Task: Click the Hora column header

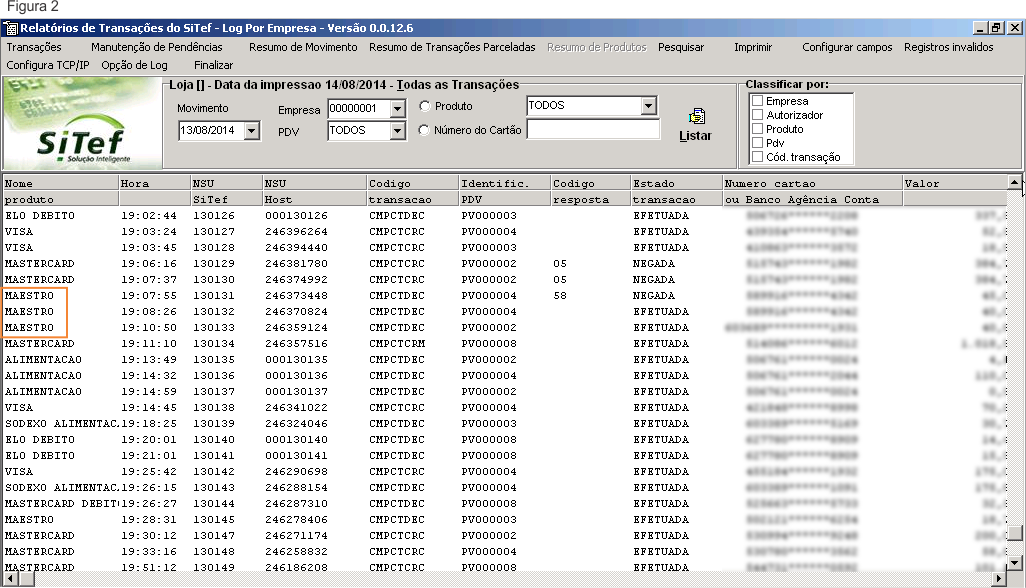Action: 154,191
